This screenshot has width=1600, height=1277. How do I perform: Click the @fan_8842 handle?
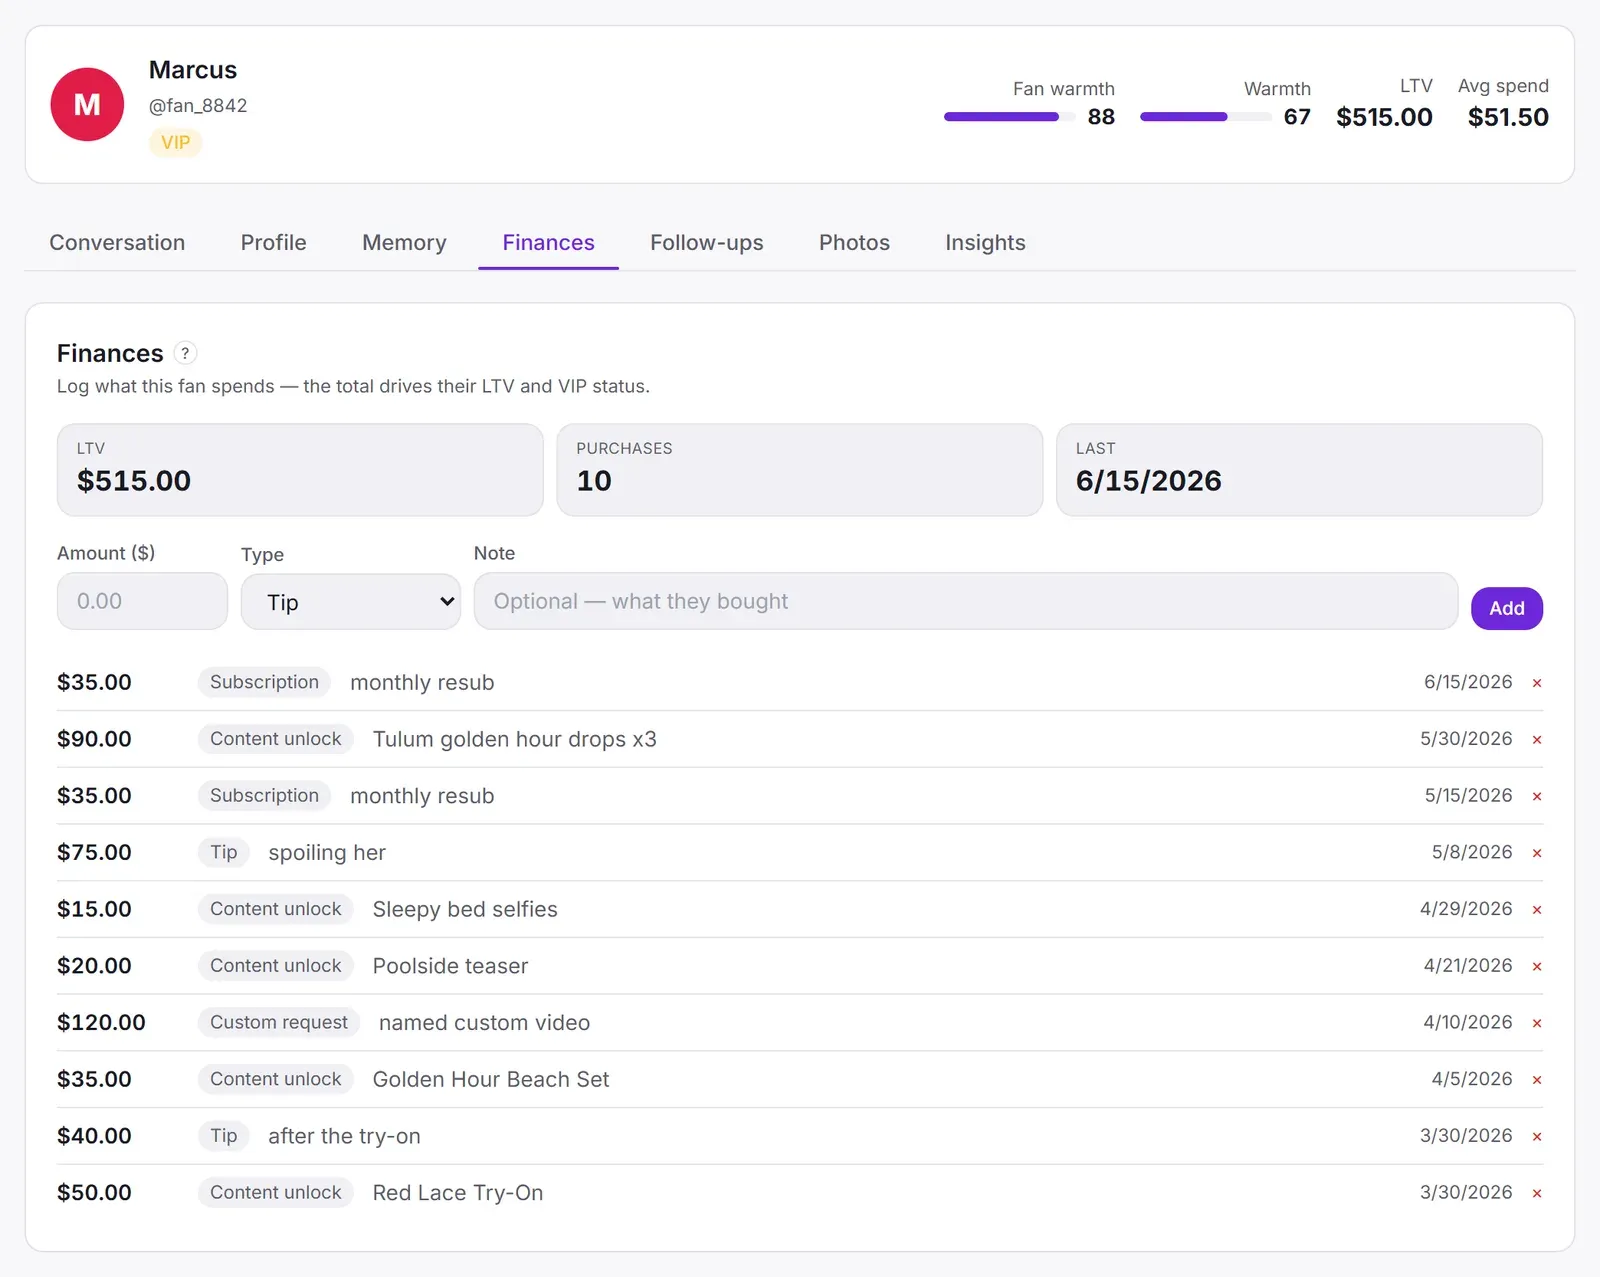[x=198, y=106]
